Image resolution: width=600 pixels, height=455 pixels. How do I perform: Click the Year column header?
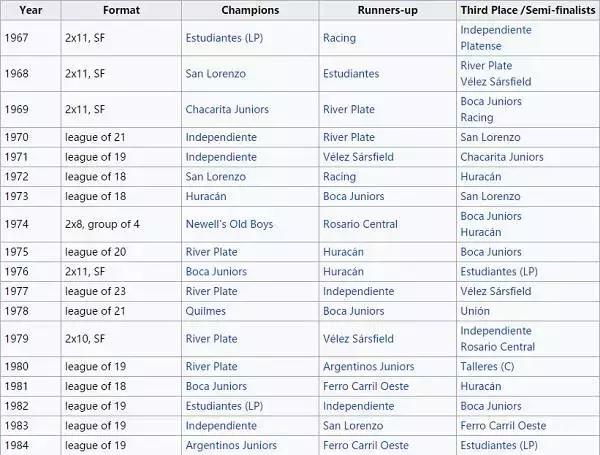(31, 10)
